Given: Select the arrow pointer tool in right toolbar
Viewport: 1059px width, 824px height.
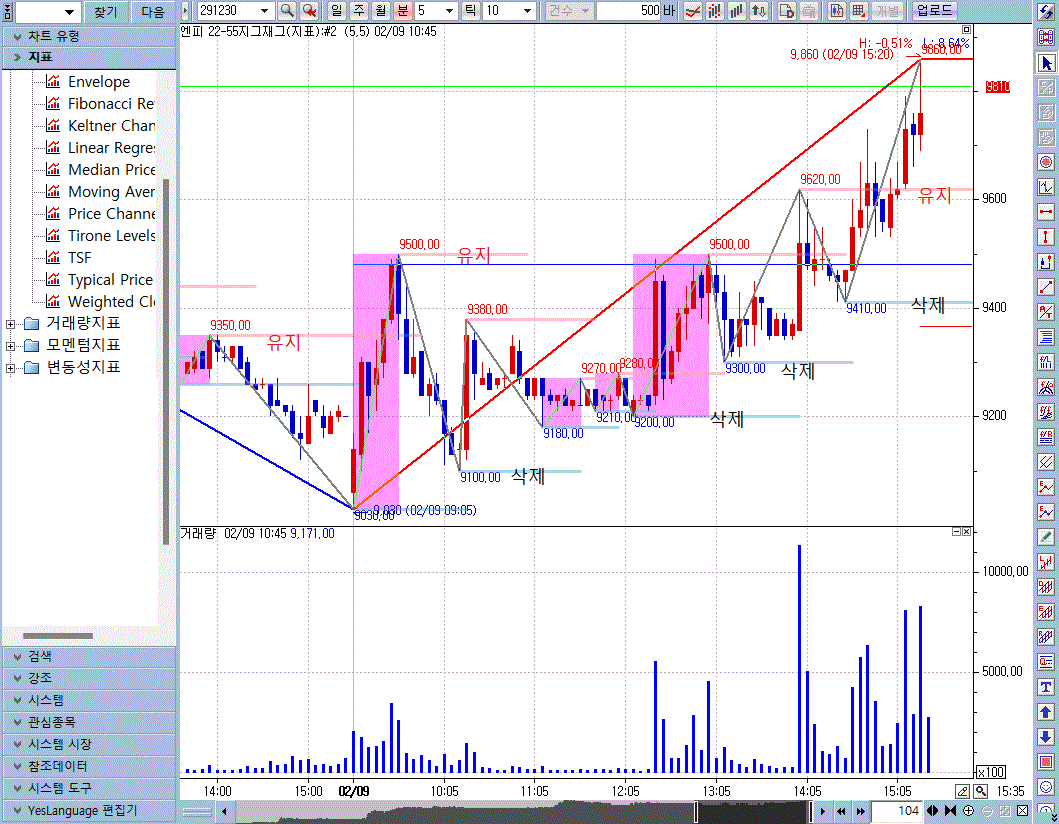Looking at the screenshot, I should pyautogui.click(x=1047, y=64).
